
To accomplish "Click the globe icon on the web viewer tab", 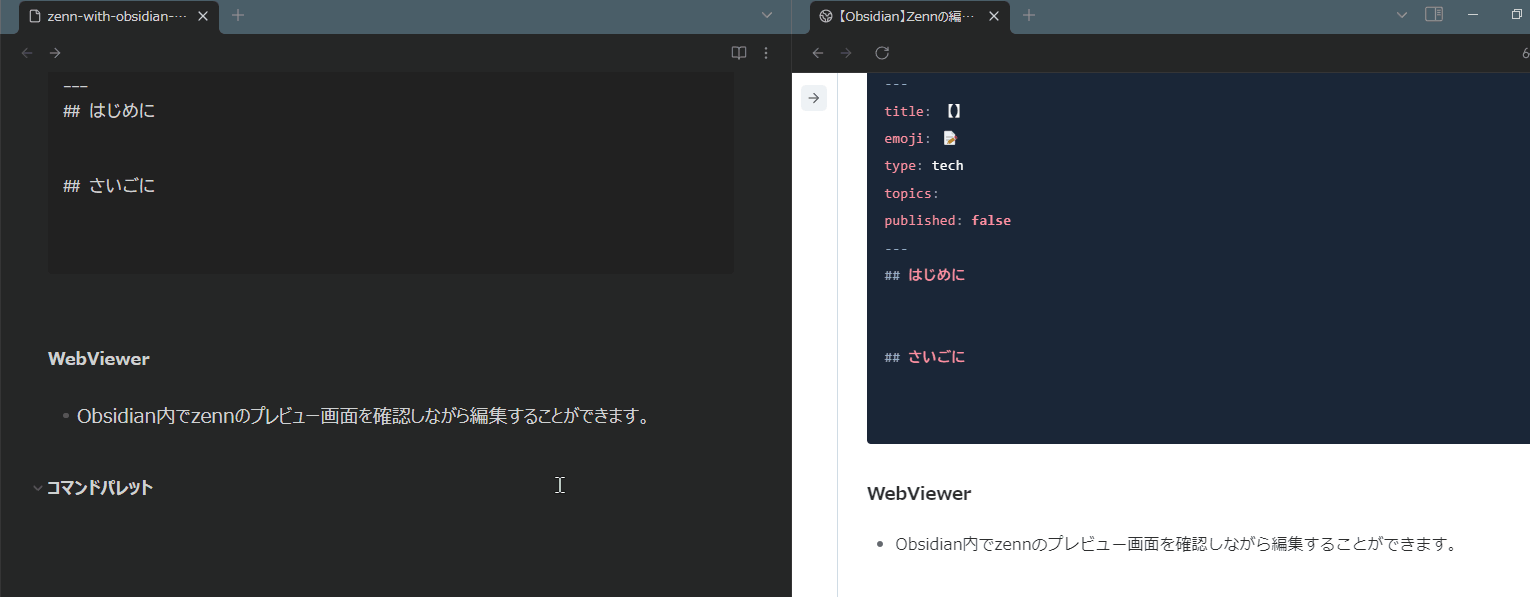I will point(826,16).
